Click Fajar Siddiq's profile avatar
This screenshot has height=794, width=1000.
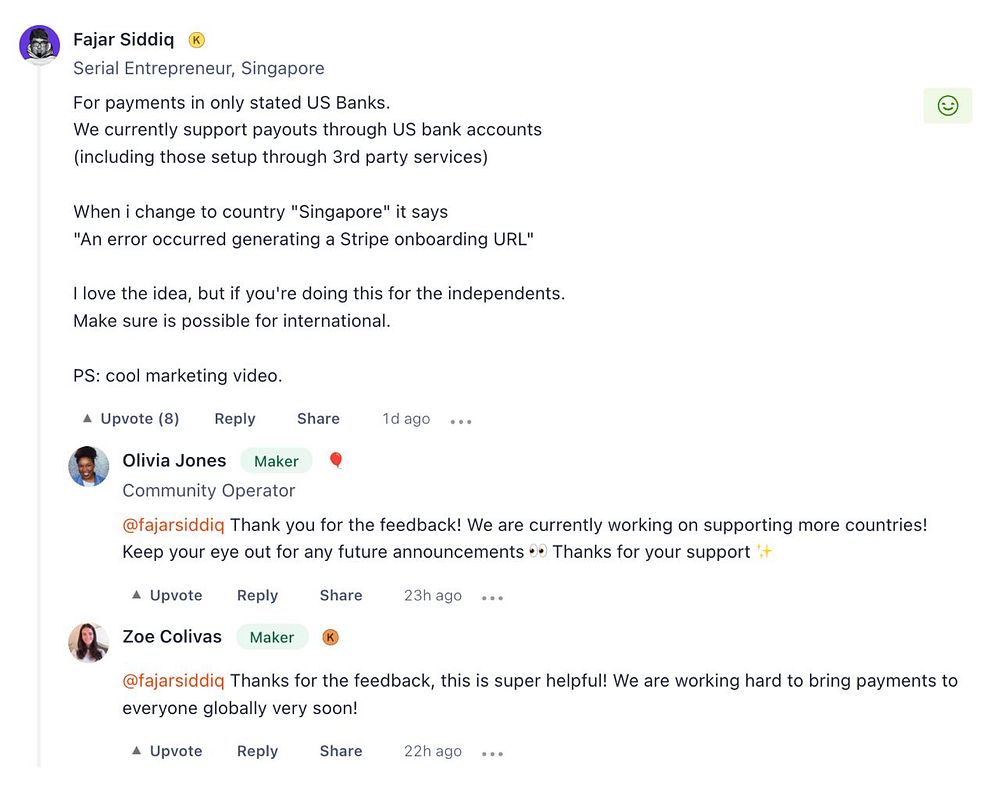click(40, 45)
